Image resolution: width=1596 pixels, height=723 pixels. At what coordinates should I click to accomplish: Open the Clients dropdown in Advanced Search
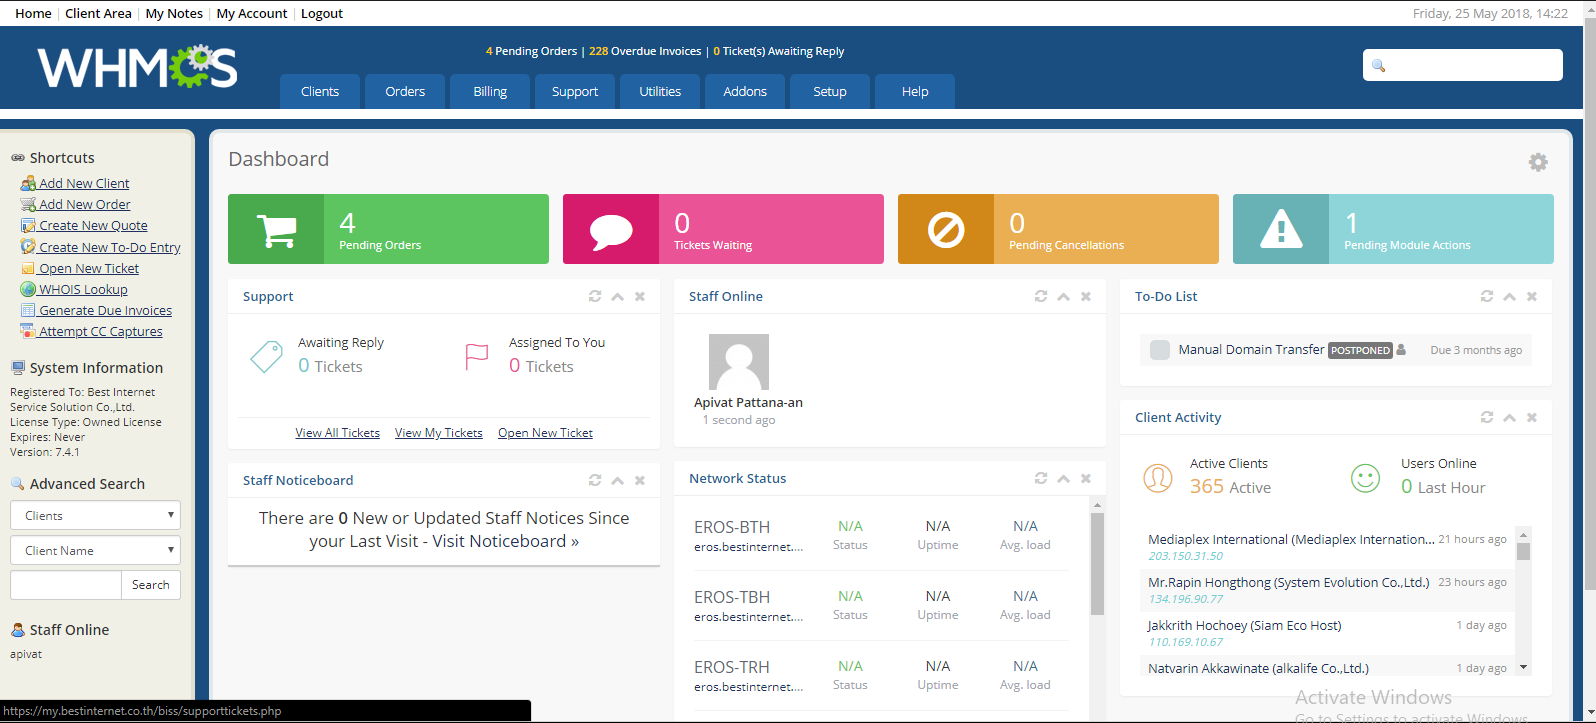[95, 516]
